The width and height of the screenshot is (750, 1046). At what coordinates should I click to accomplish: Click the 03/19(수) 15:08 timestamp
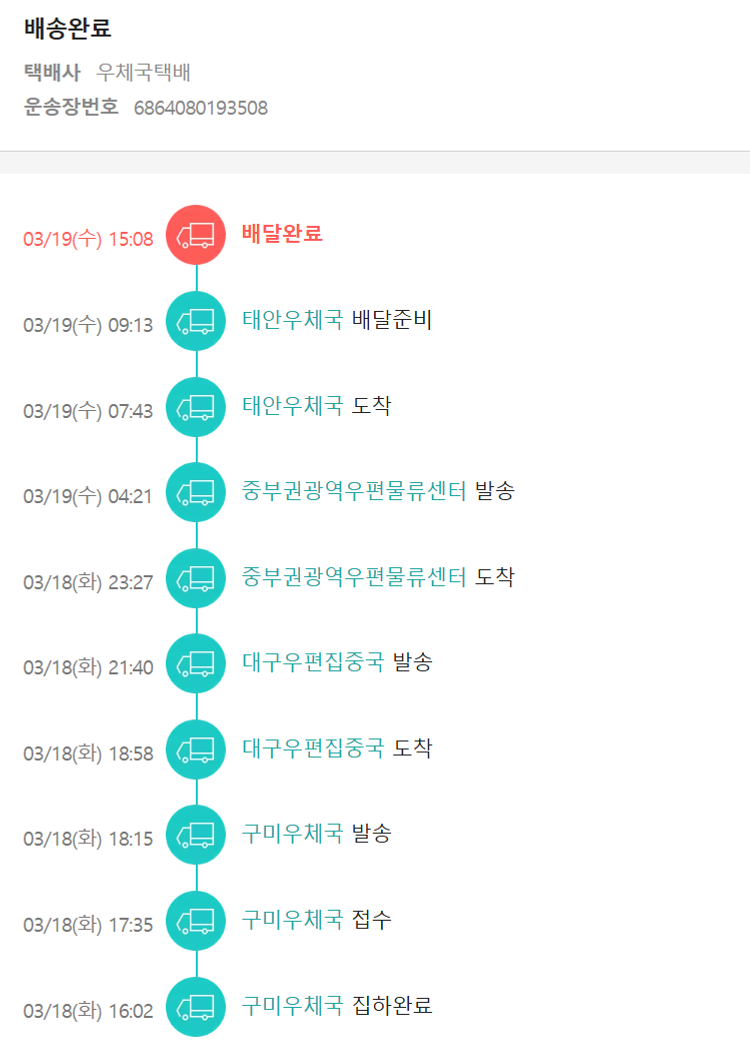pyautogui.click(x=88, y=239)
